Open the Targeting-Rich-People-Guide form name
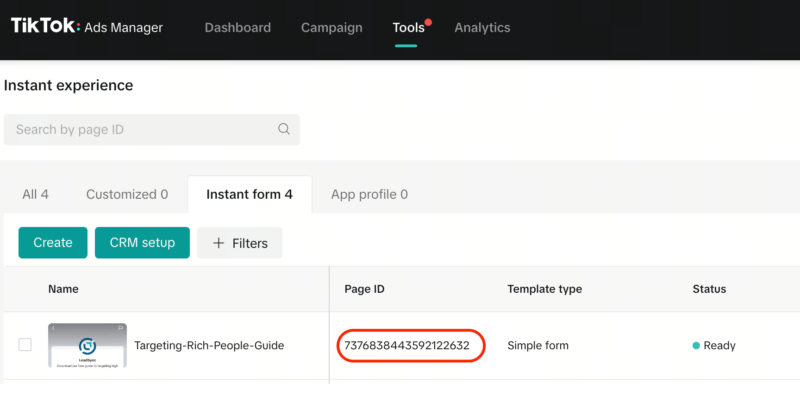 click(209, 346)
